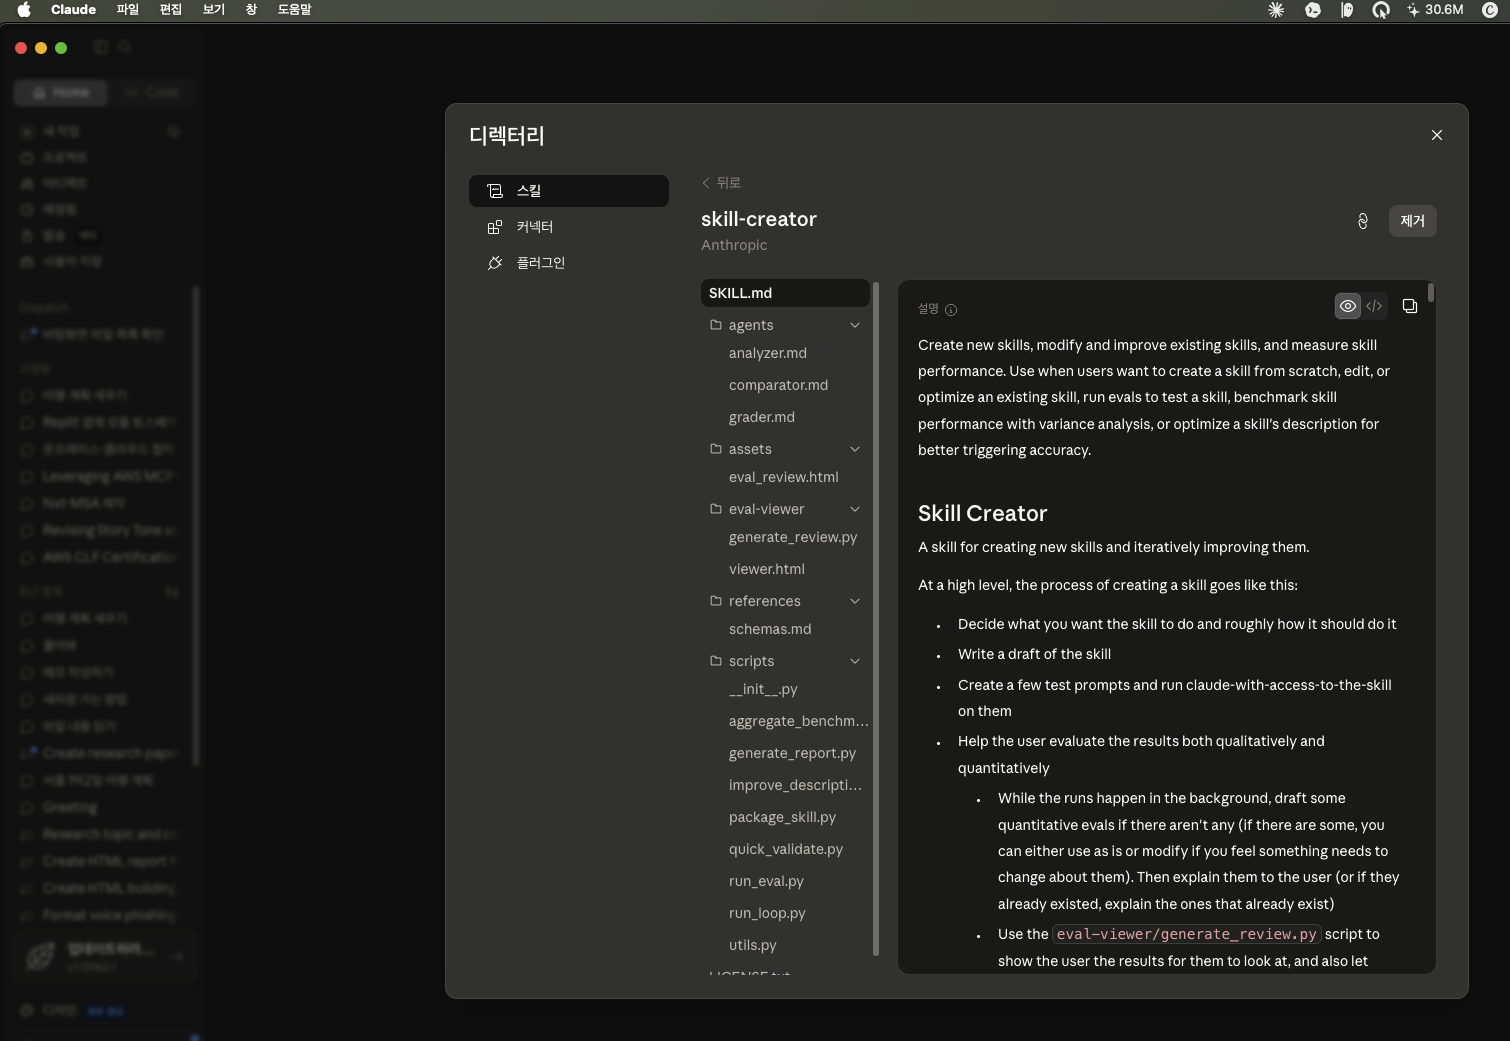The width and height of the screenshot is (1510, 1041).
Task: Open the 파일 menu
Action: (x=128, y=10)
